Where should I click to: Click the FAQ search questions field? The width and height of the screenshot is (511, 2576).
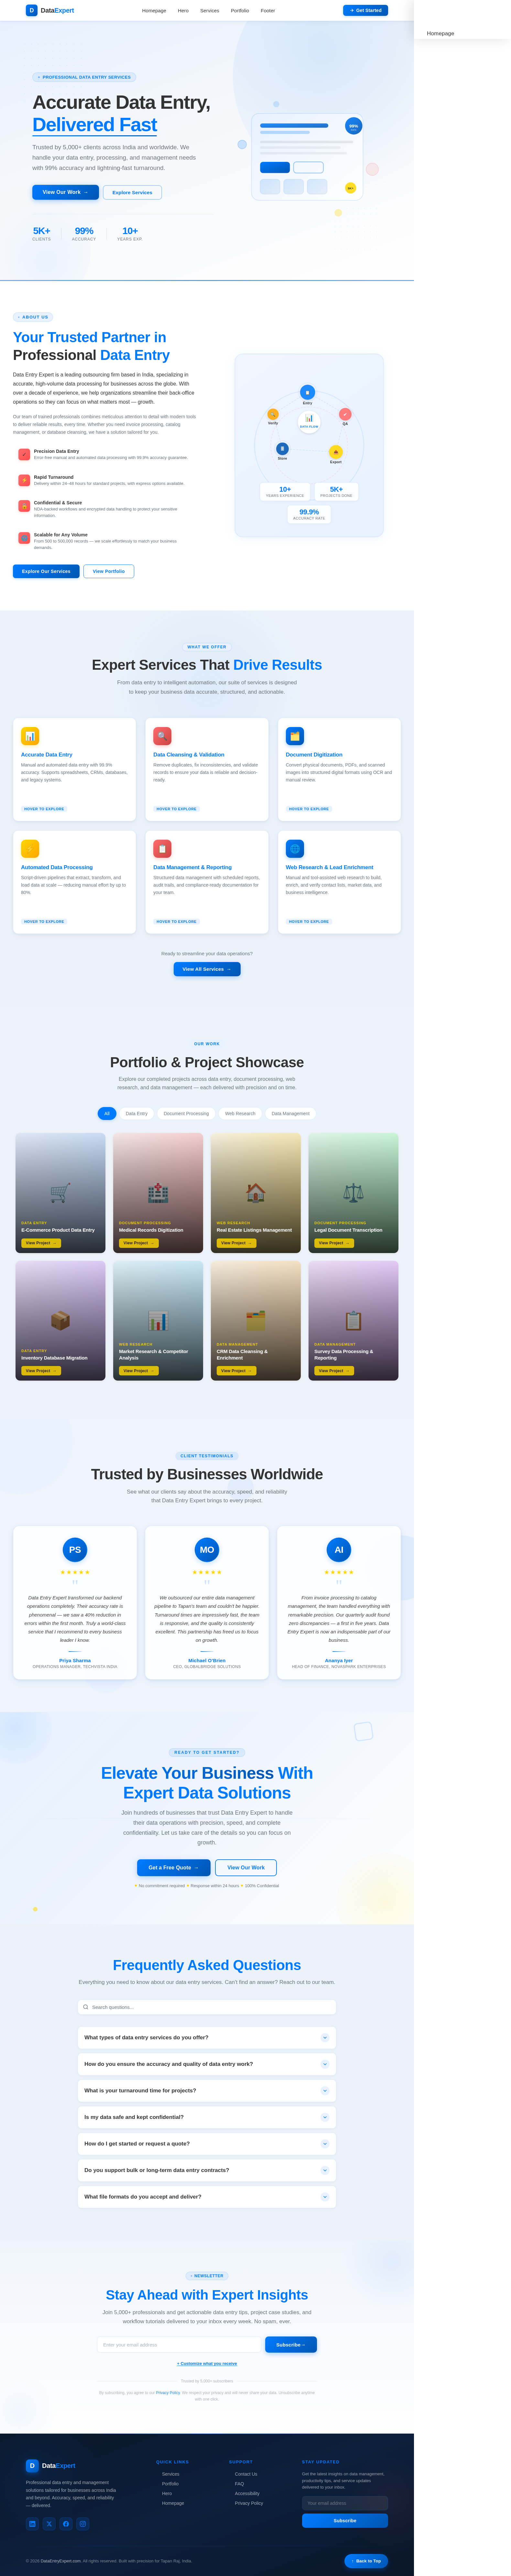[207, 2007]
